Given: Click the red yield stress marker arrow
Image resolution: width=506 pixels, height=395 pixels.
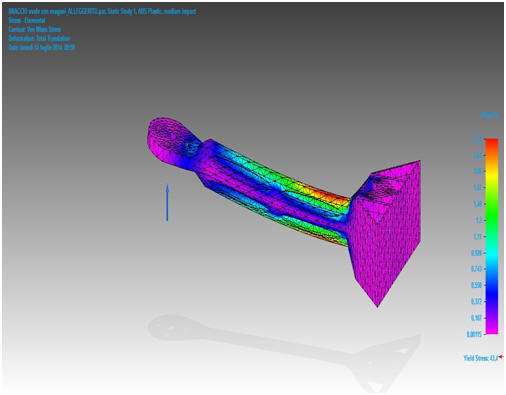Looking at the screenshot, I should [x=500, y=357].
